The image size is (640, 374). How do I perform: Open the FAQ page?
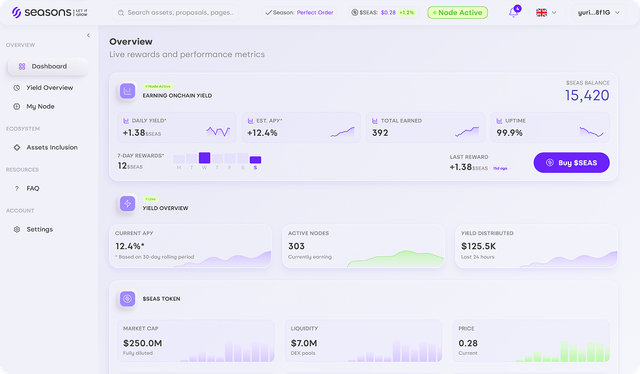coord(33,188)
